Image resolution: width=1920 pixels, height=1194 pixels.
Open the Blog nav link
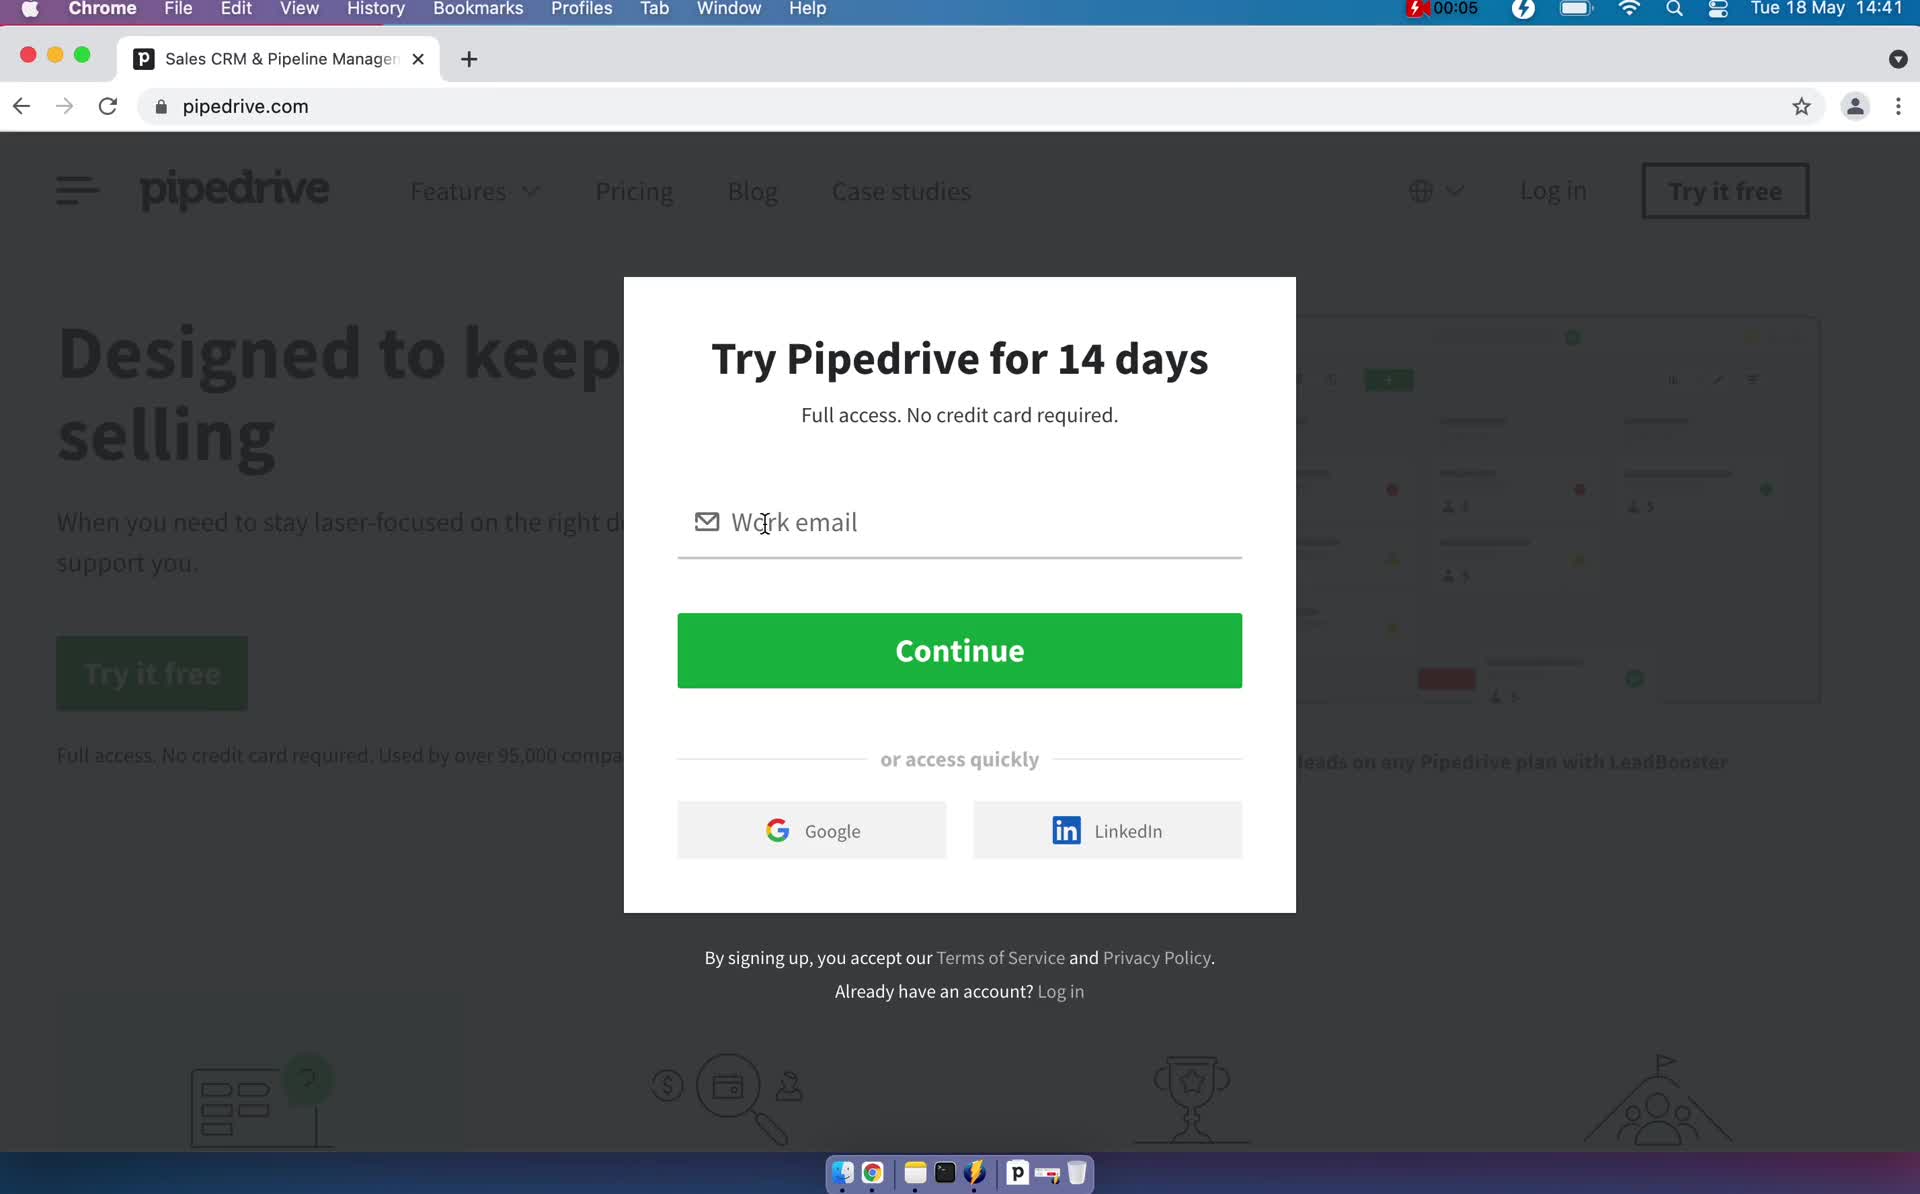coord(752,191)
